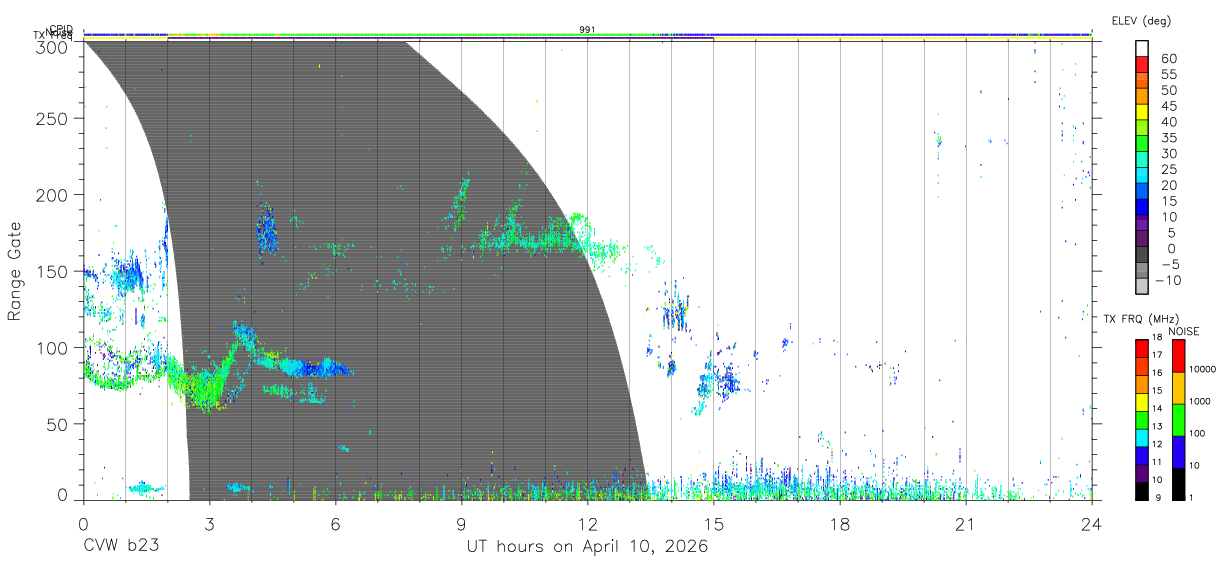
Task: Click the '200' tick label on the Range Gate axis
Action: [54, 194]
